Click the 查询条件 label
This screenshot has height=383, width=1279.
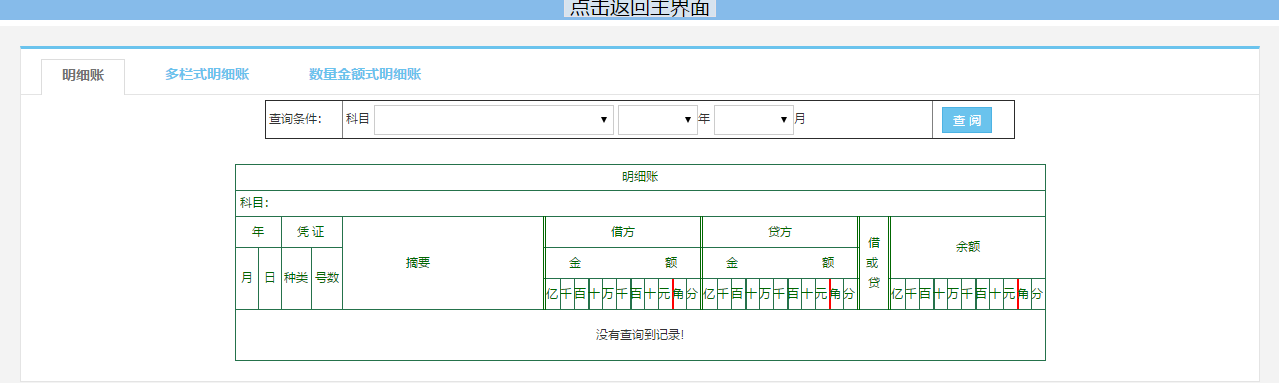click(295, 119)
